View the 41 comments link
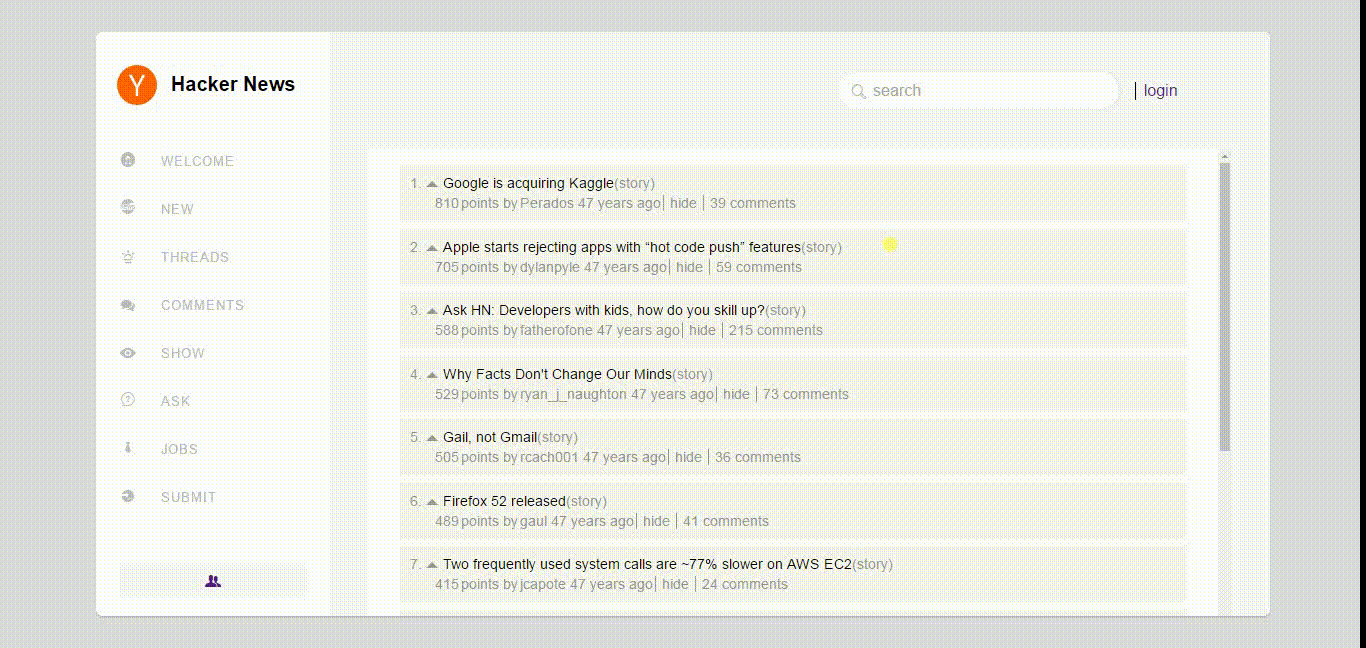The width and height of the screenshot is (1366, 648). pyautogui.click(x=726, y=521)
